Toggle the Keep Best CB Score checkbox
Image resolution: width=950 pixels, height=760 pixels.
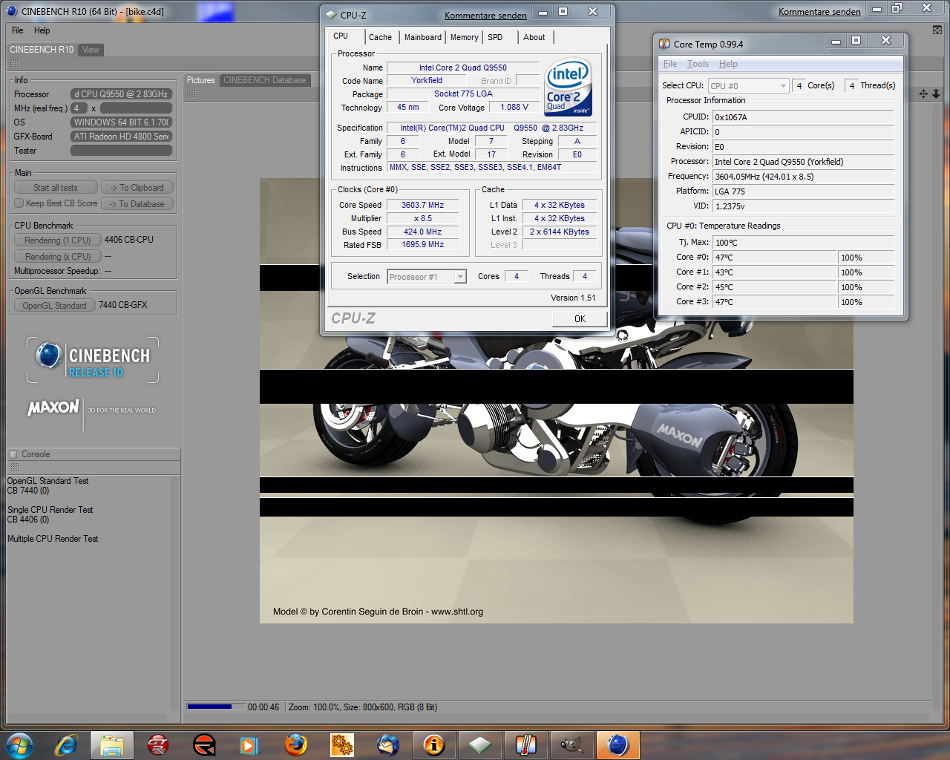pos(19,203)
